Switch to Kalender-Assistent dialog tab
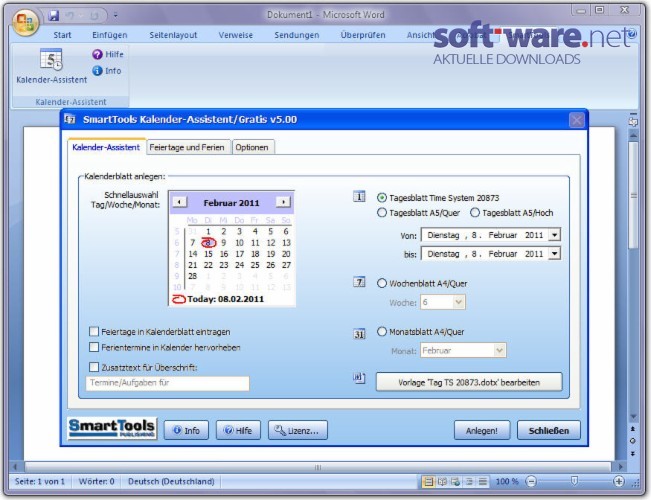This screenshot has height=500, width=651. pos(106,147)
